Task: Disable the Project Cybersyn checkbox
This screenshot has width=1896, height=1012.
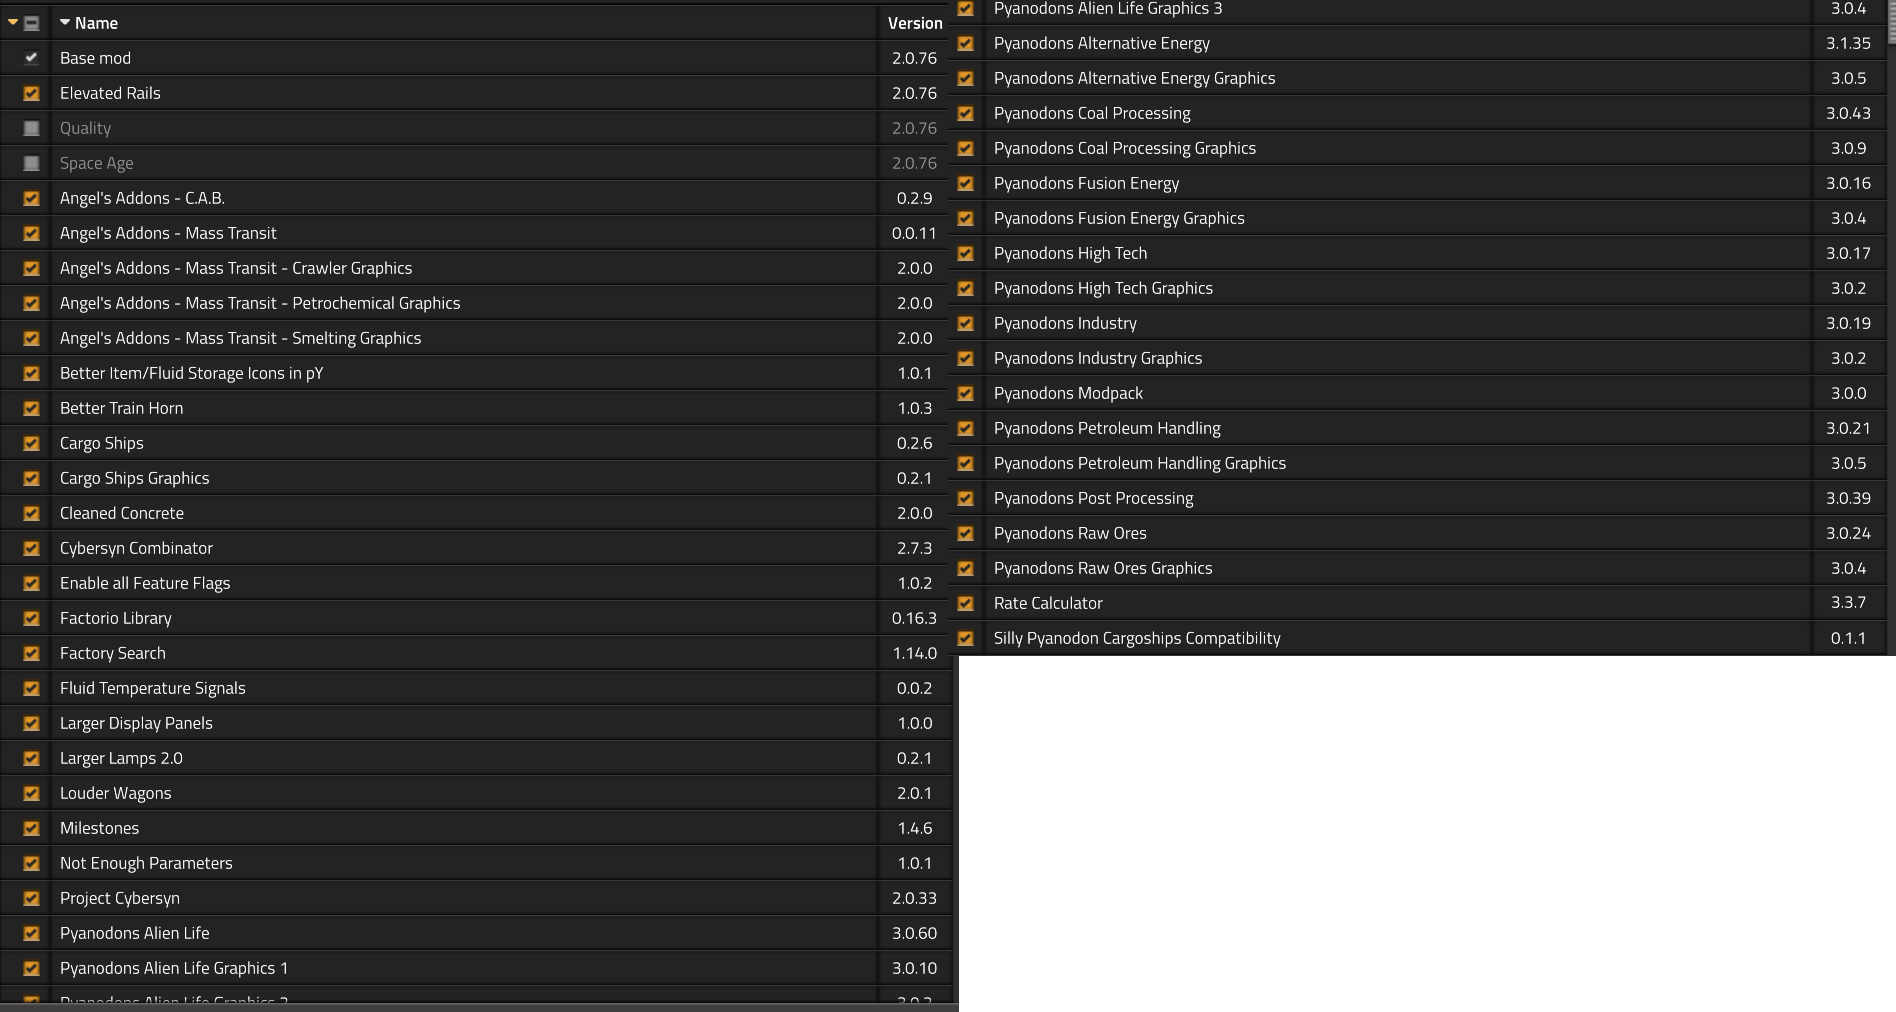Action: pos(32,898)
